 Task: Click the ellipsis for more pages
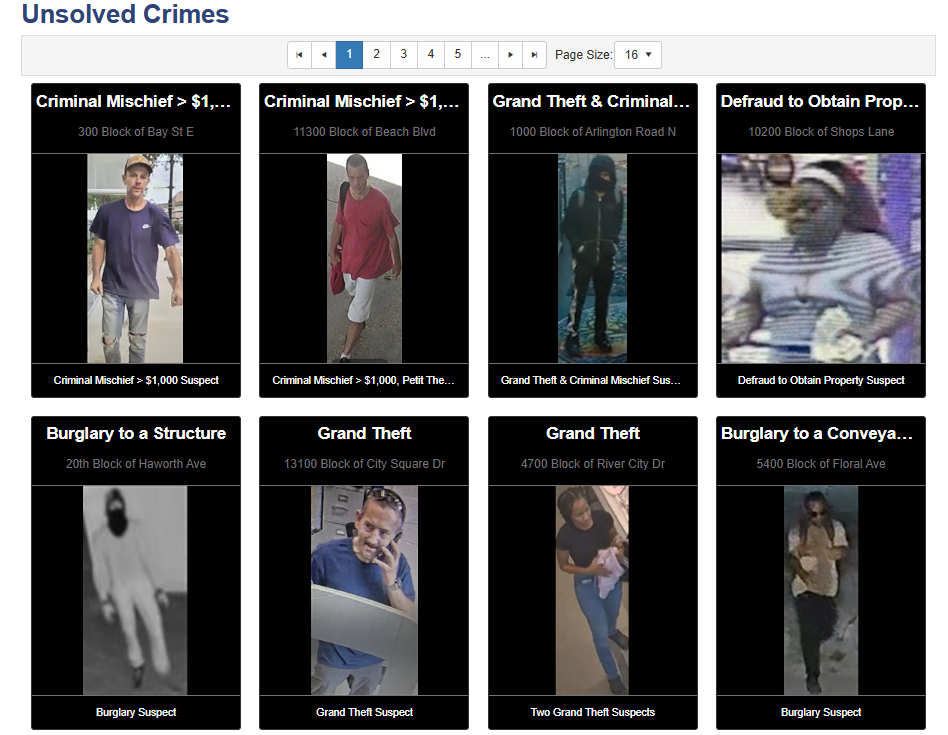[484, 55]
